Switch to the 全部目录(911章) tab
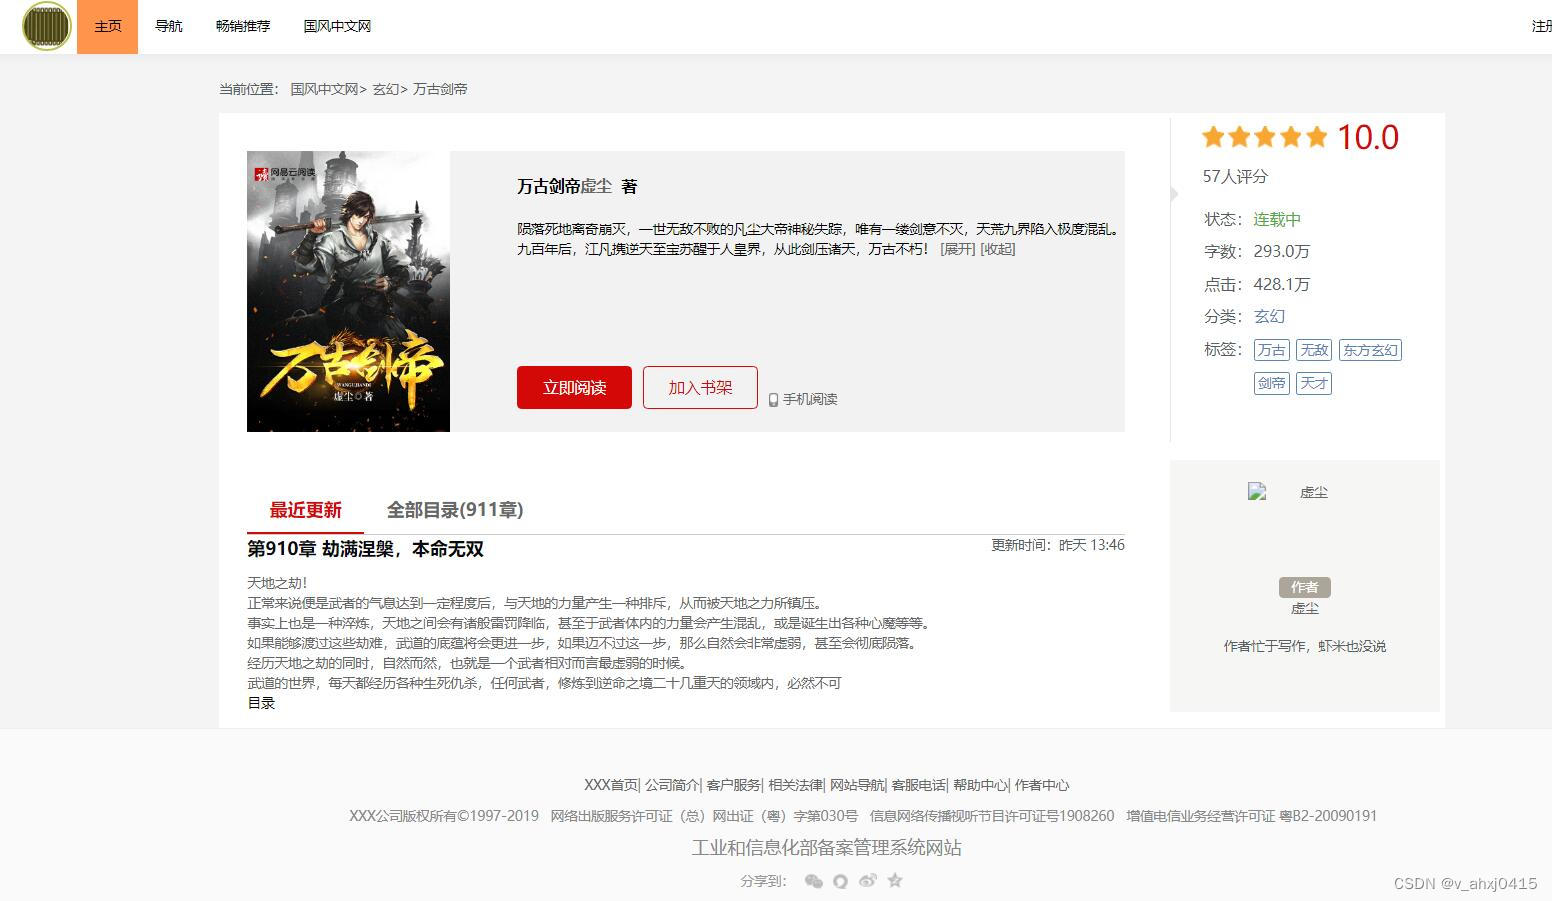The width and height of the screenshot is (1552, 901). (x=455, y=510)
